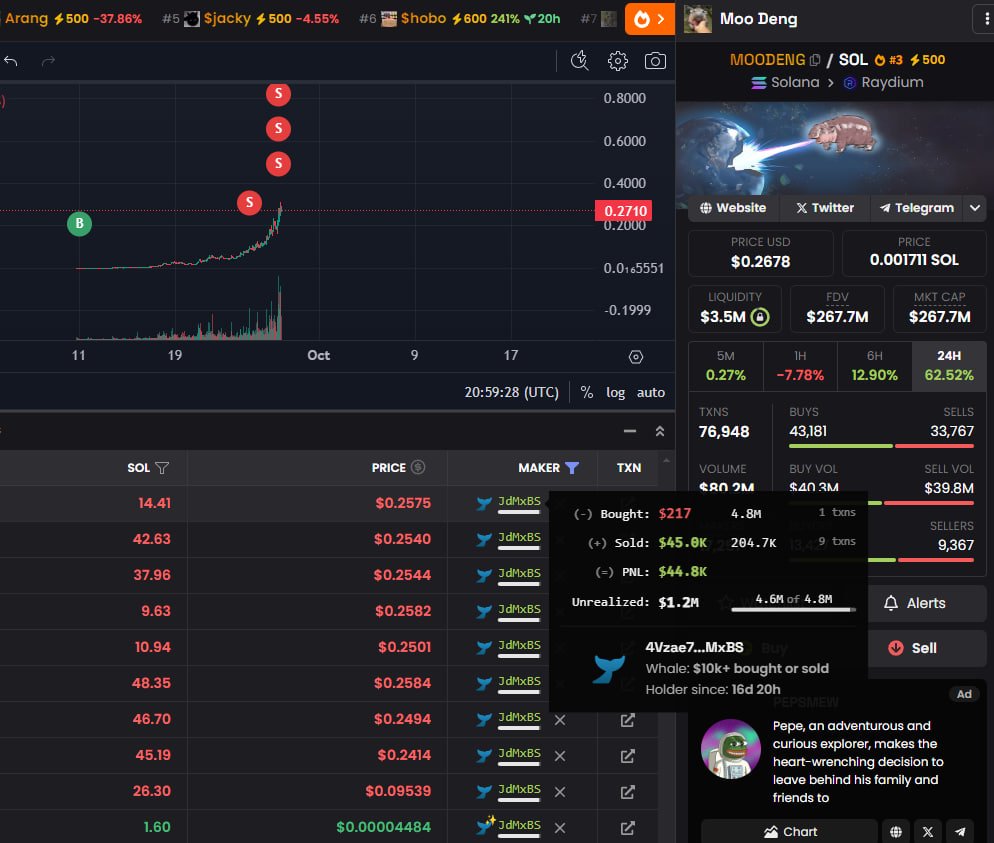Remove maker filter on $0.00004484 row

click(560, 828)
